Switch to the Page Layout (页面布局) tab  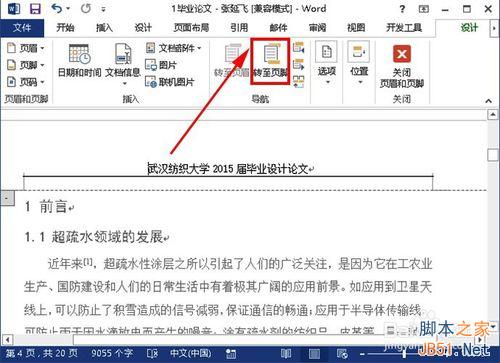coord(191,28)
